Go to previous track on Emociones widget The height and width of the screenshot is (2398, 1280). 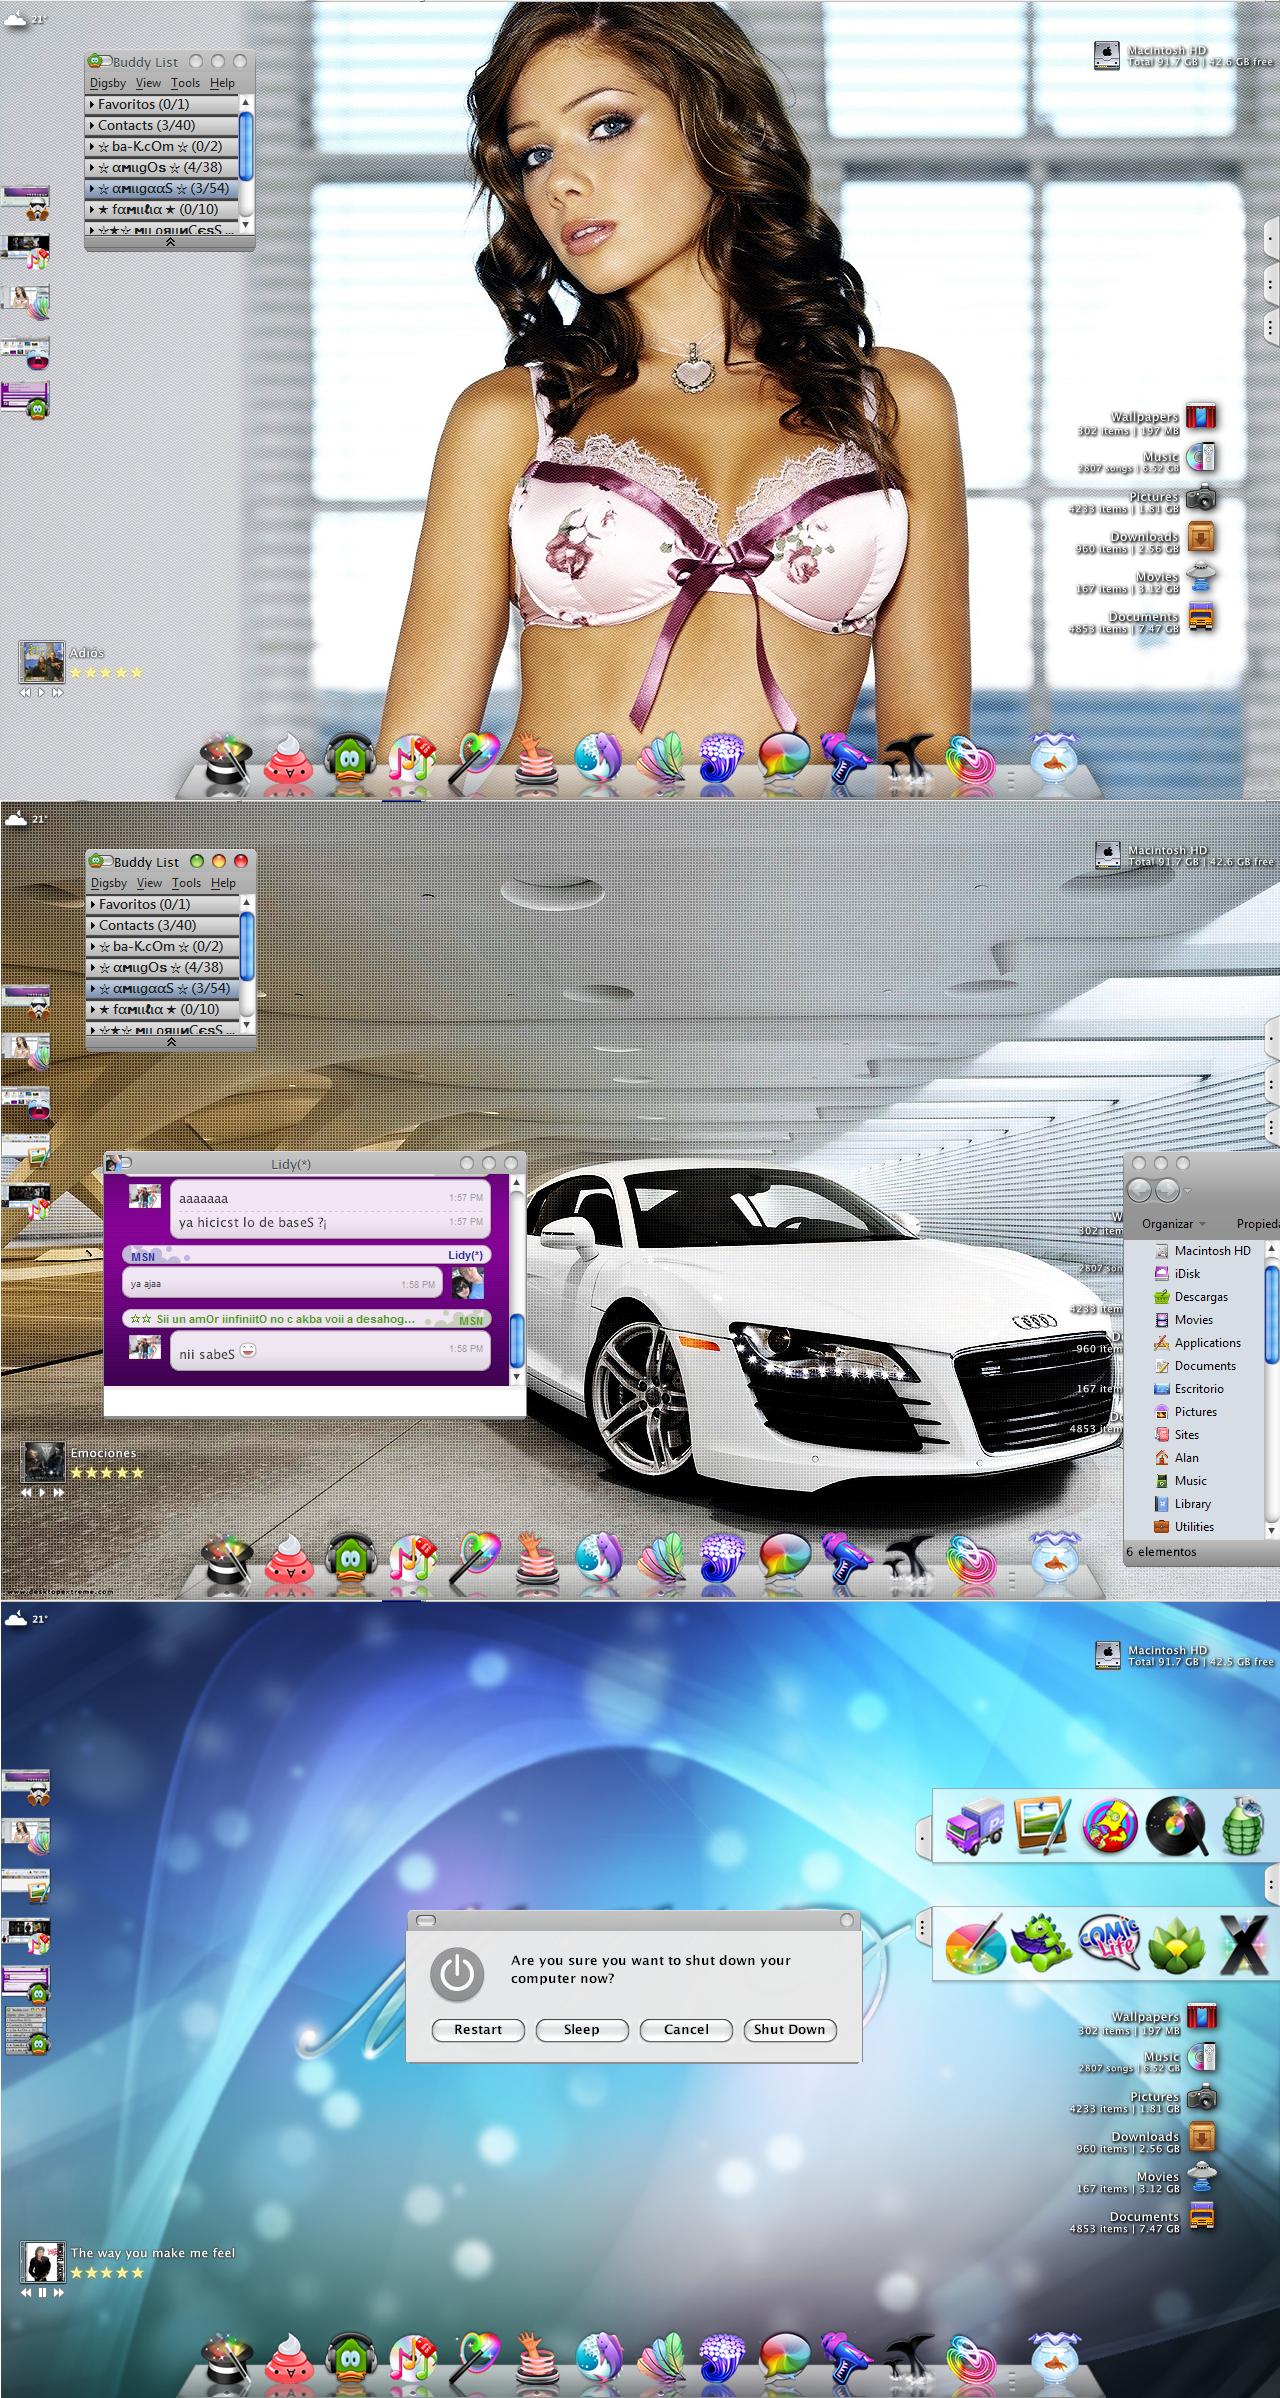[26, 1492]
